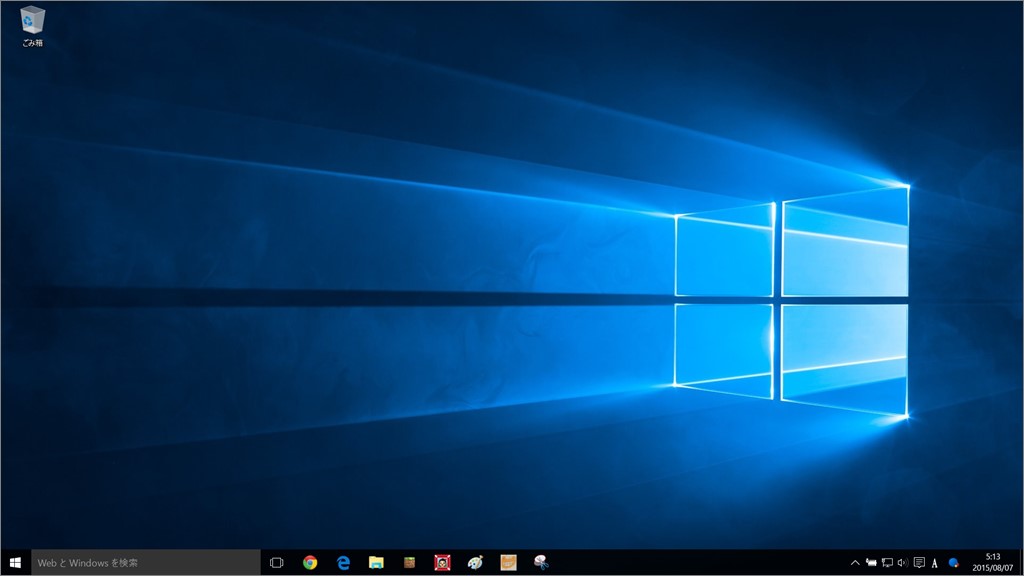The image size is (1024, 576).
Task: Click the blue circle tray icon
Action: 954,563
